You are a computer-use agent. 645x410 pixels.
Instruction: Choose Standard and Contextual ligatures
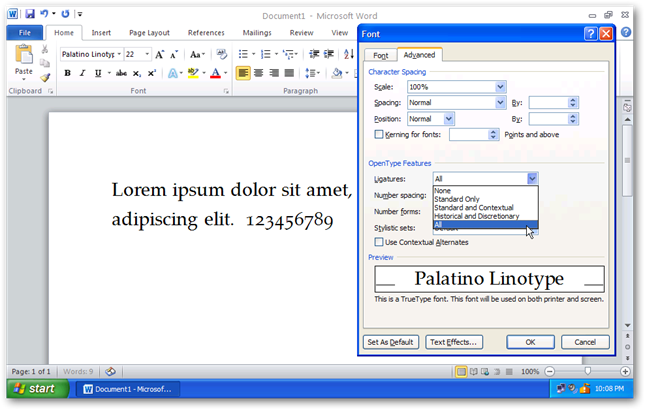coord(485,207)
